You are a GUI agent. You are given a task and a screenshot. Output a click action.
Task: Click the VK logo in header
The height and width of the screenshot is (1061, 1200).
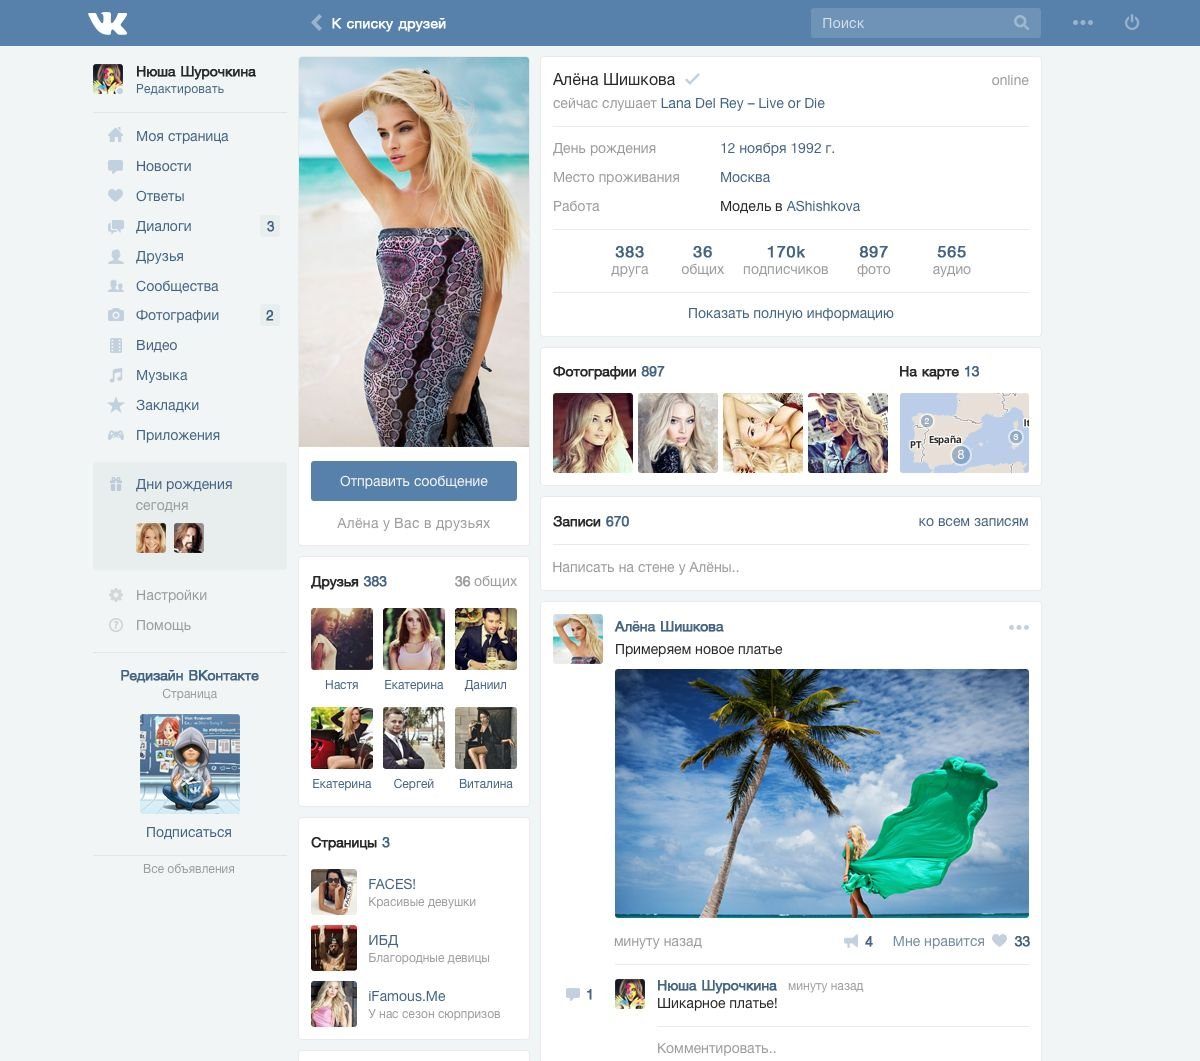tap(107, 23)
